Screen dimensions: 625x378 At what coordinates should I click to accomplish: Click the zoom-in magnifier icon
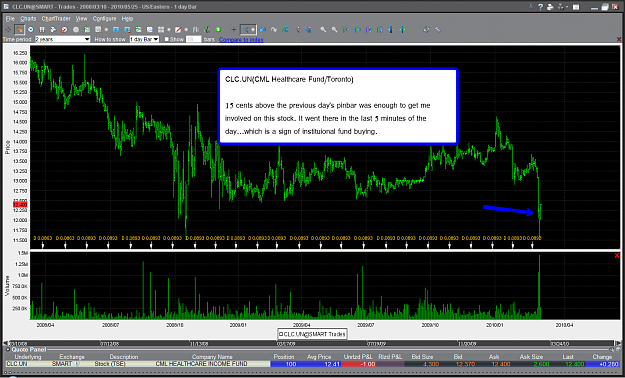(323, 30)
